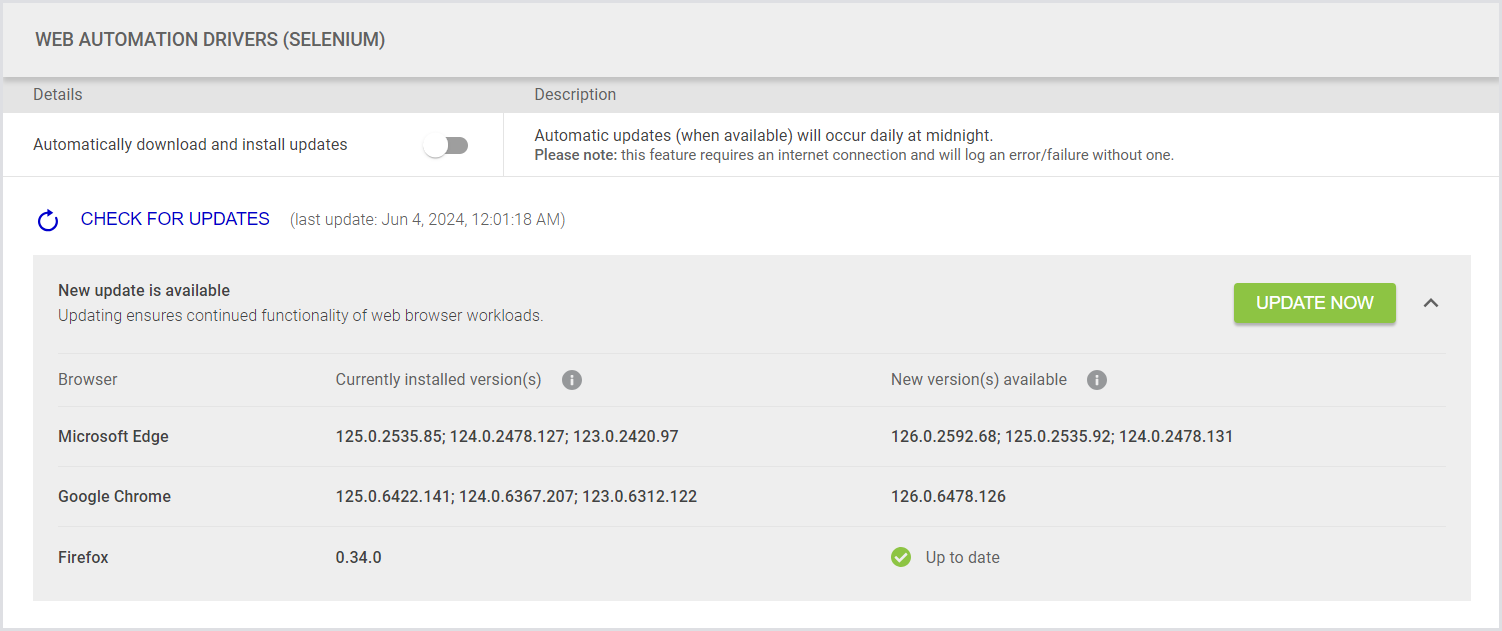Click info icon beside Currently installed version(s)
The height and width of the screenshot is (631, 1502).
tap(572, 380)
